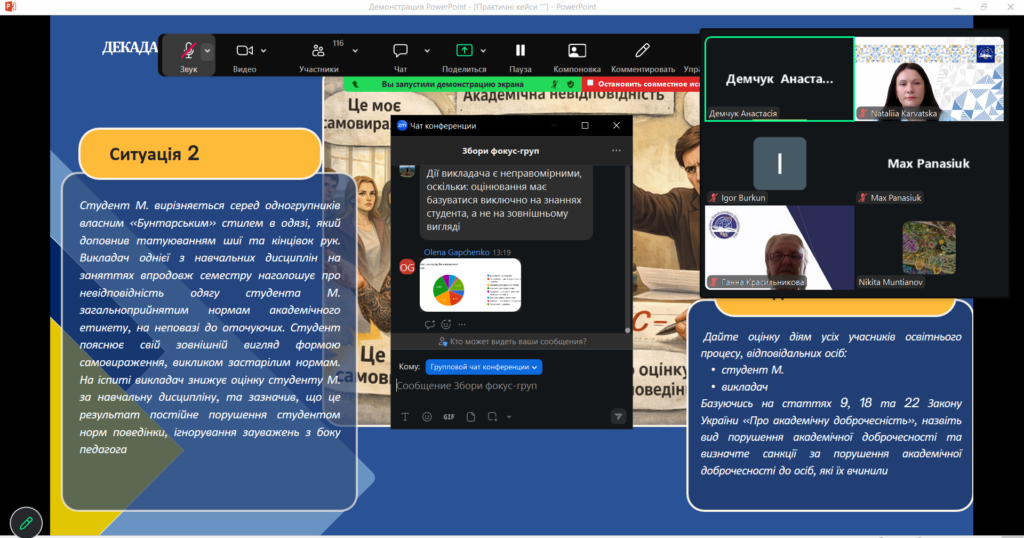Open the emoji picker in chat
The image size is (1024, 538).
pos(427,416)
